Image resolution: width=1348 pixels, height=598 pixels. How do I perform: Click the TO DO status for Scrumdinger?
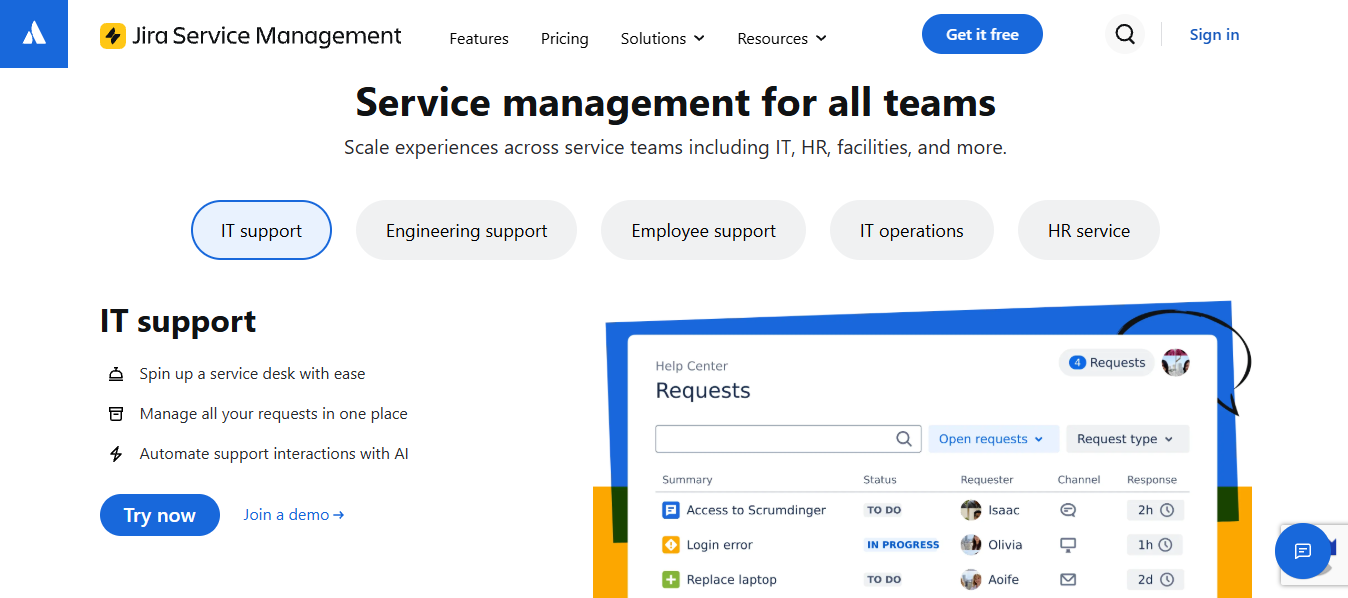(x=884, y=510)
